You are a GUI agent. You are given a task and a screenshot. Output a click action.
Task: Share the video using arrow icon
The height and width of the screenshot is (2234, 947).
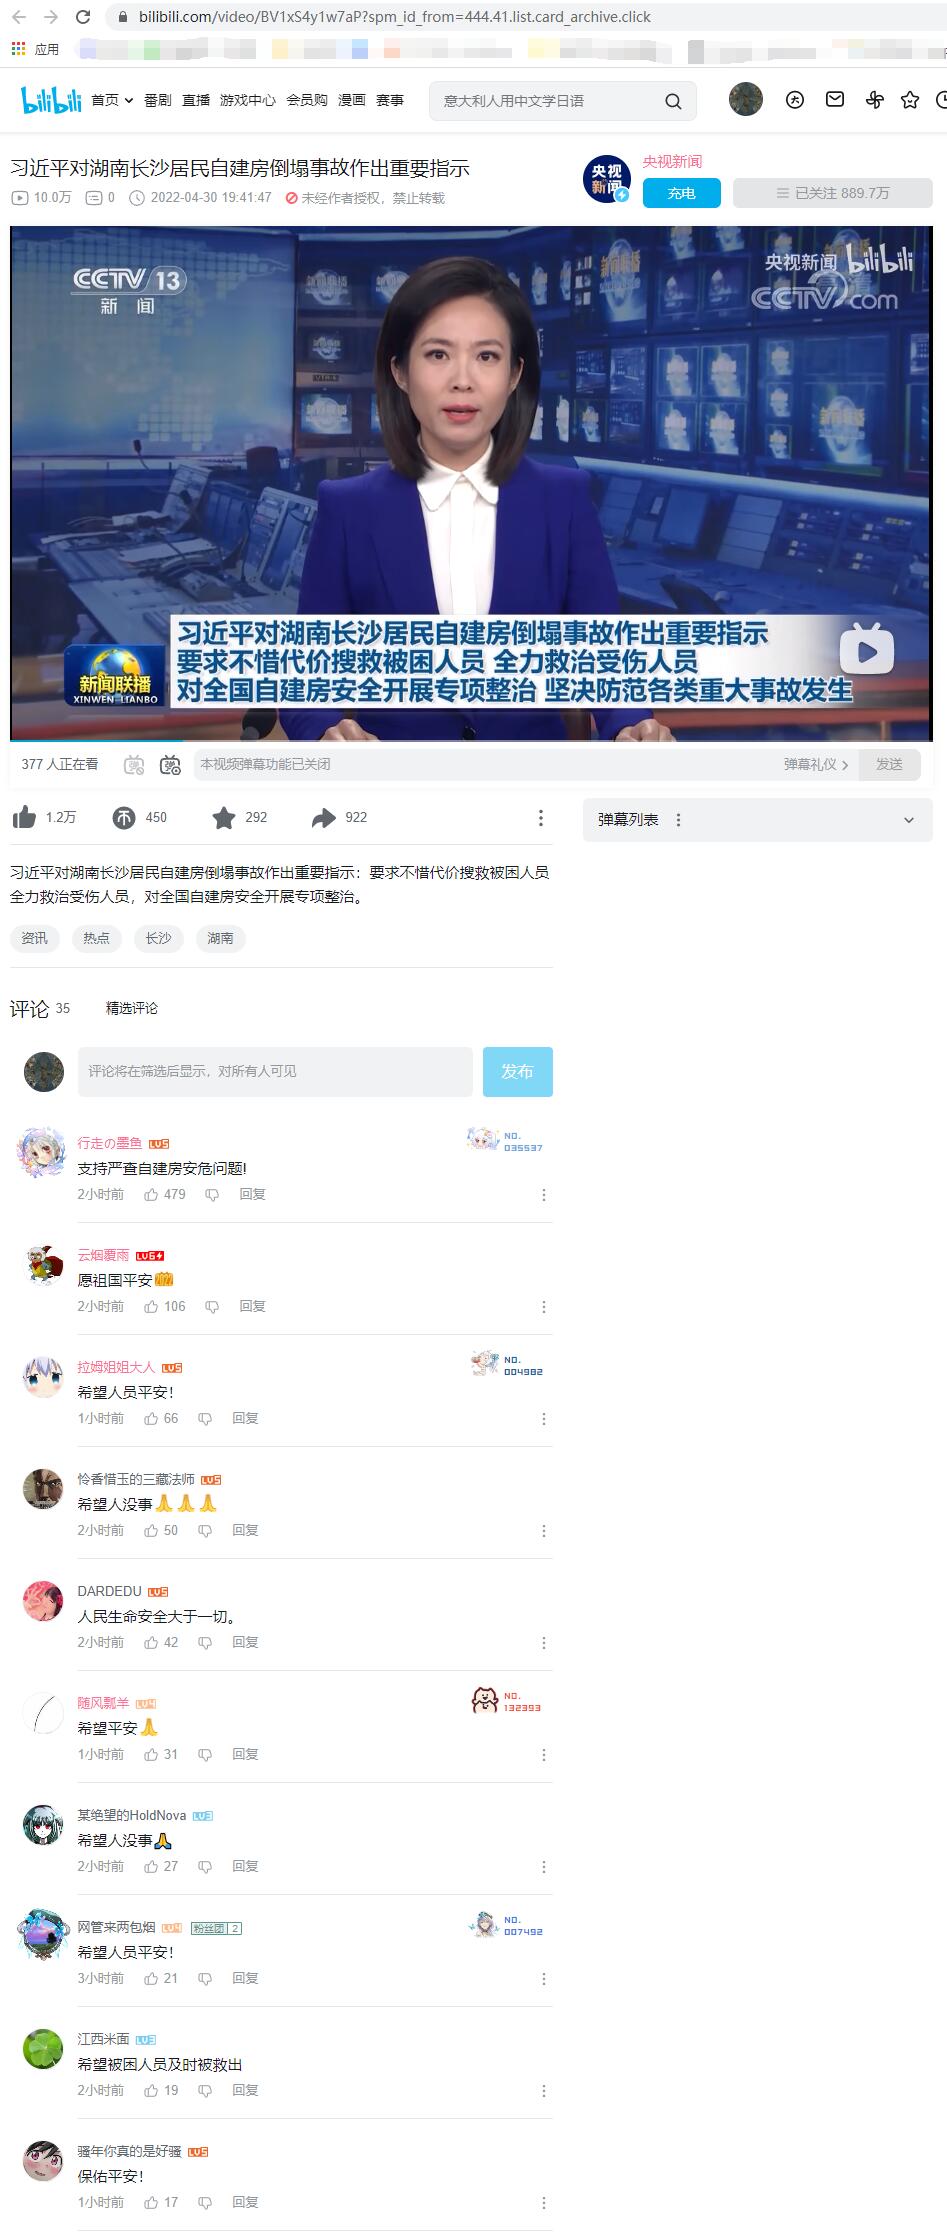(323, 818)
